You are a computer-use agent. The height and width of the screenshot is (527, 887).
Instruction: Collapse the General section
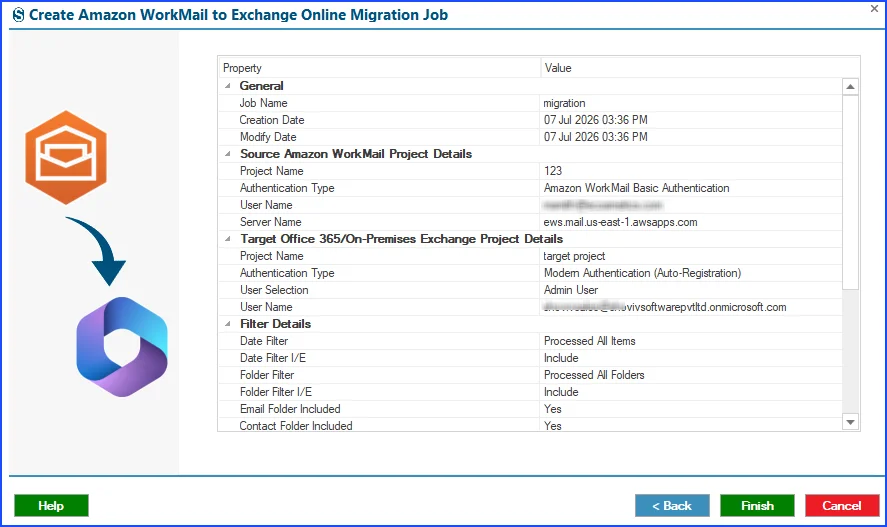tap(228, 86)
